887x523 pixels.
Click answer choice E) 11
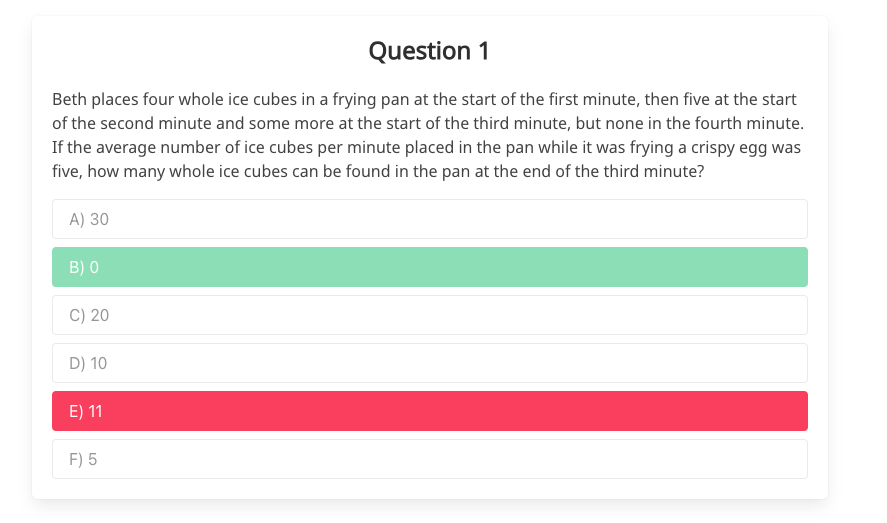pyautogui.click(x=429, y=411)
